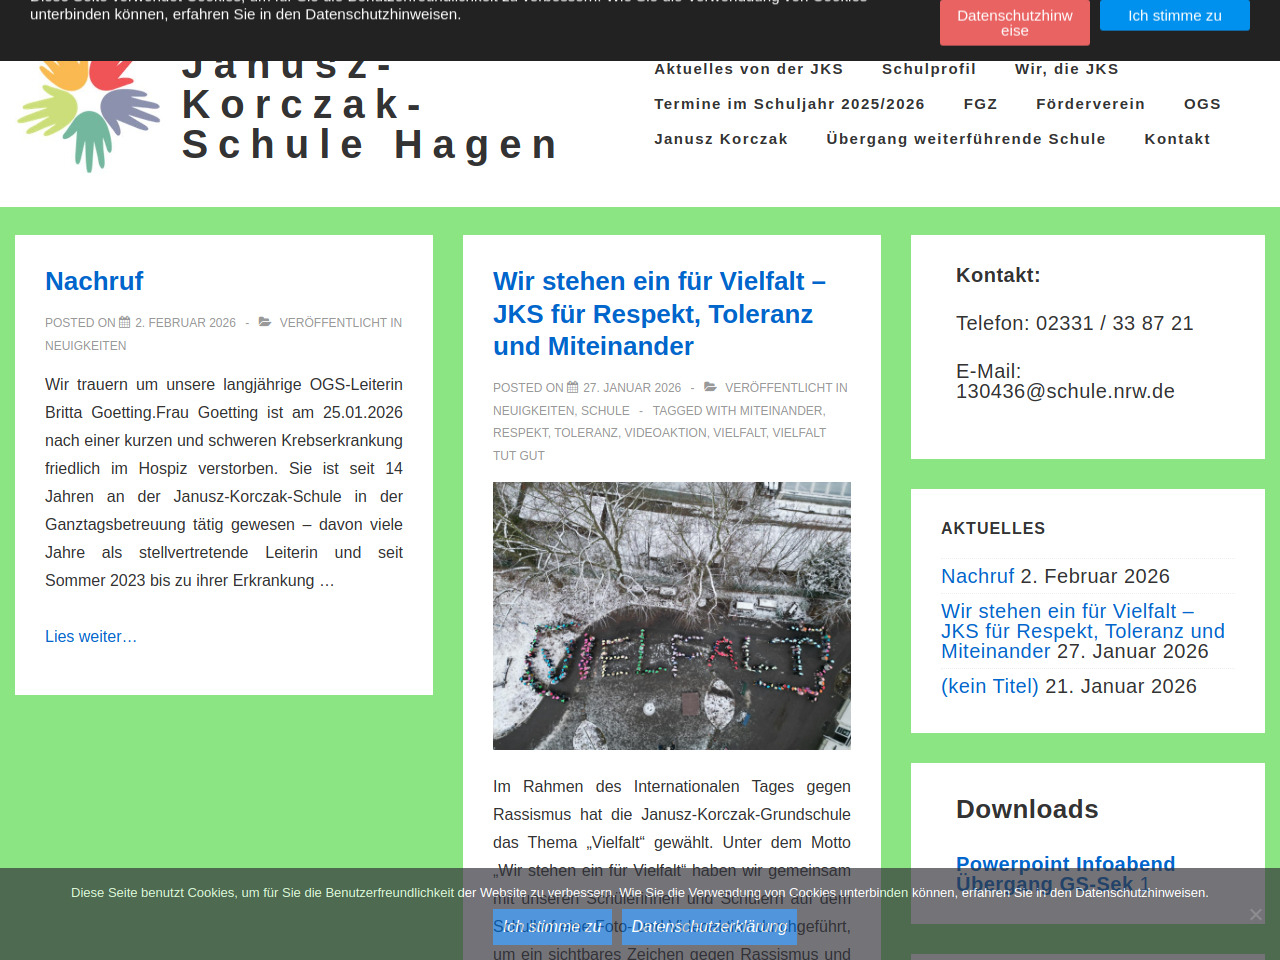
Task: Follow the Lies weiter… link
Action: (91, 636)
